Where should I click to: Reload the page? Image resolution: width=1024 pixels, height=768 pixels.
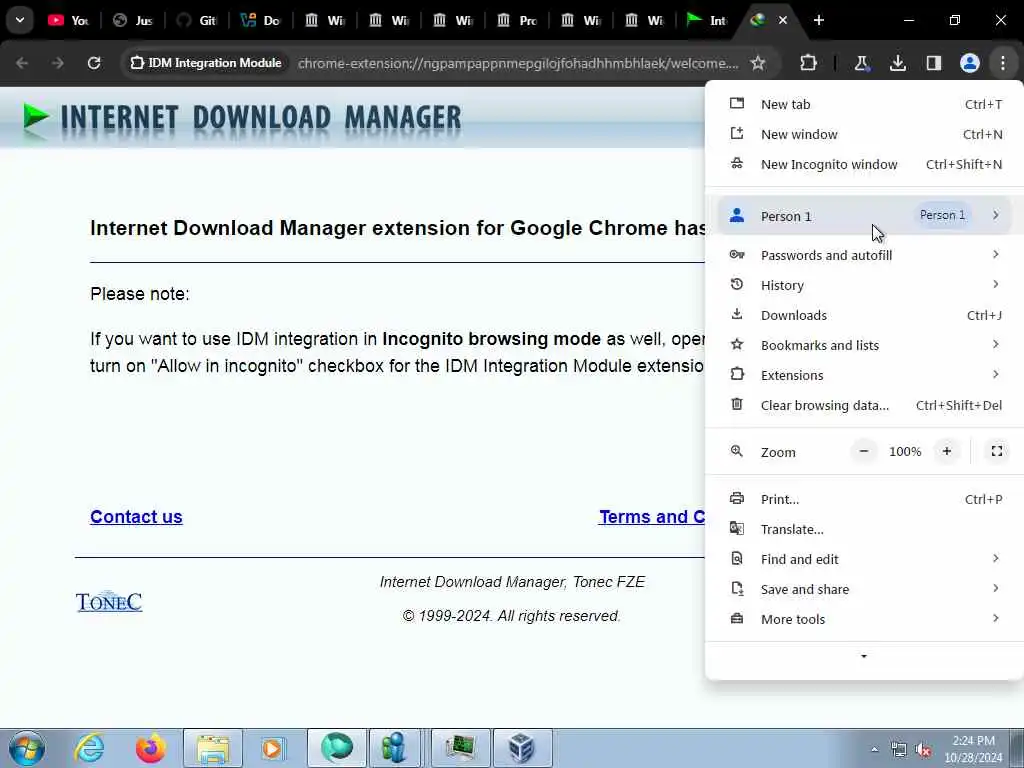[x=94, y=63]
